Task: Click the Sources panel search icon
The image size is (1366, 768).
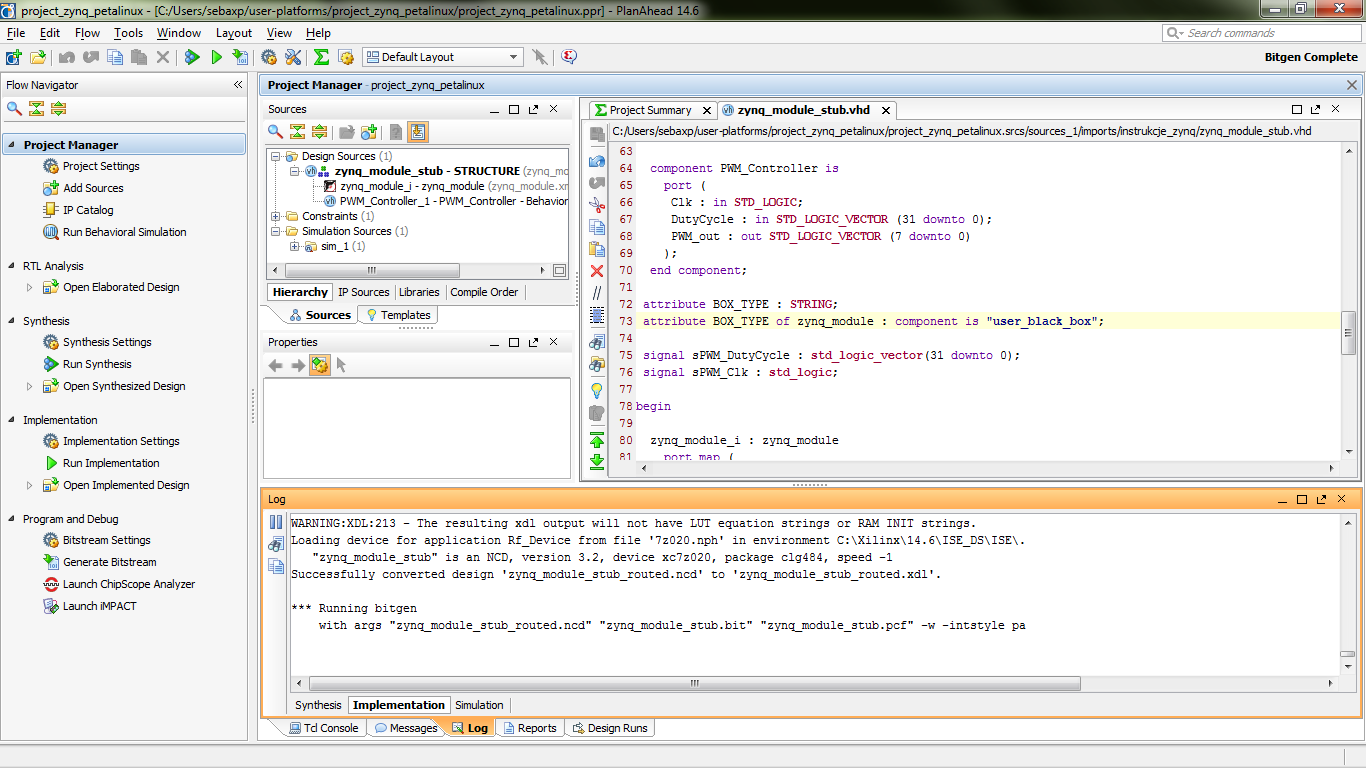Action: [275, 131]
